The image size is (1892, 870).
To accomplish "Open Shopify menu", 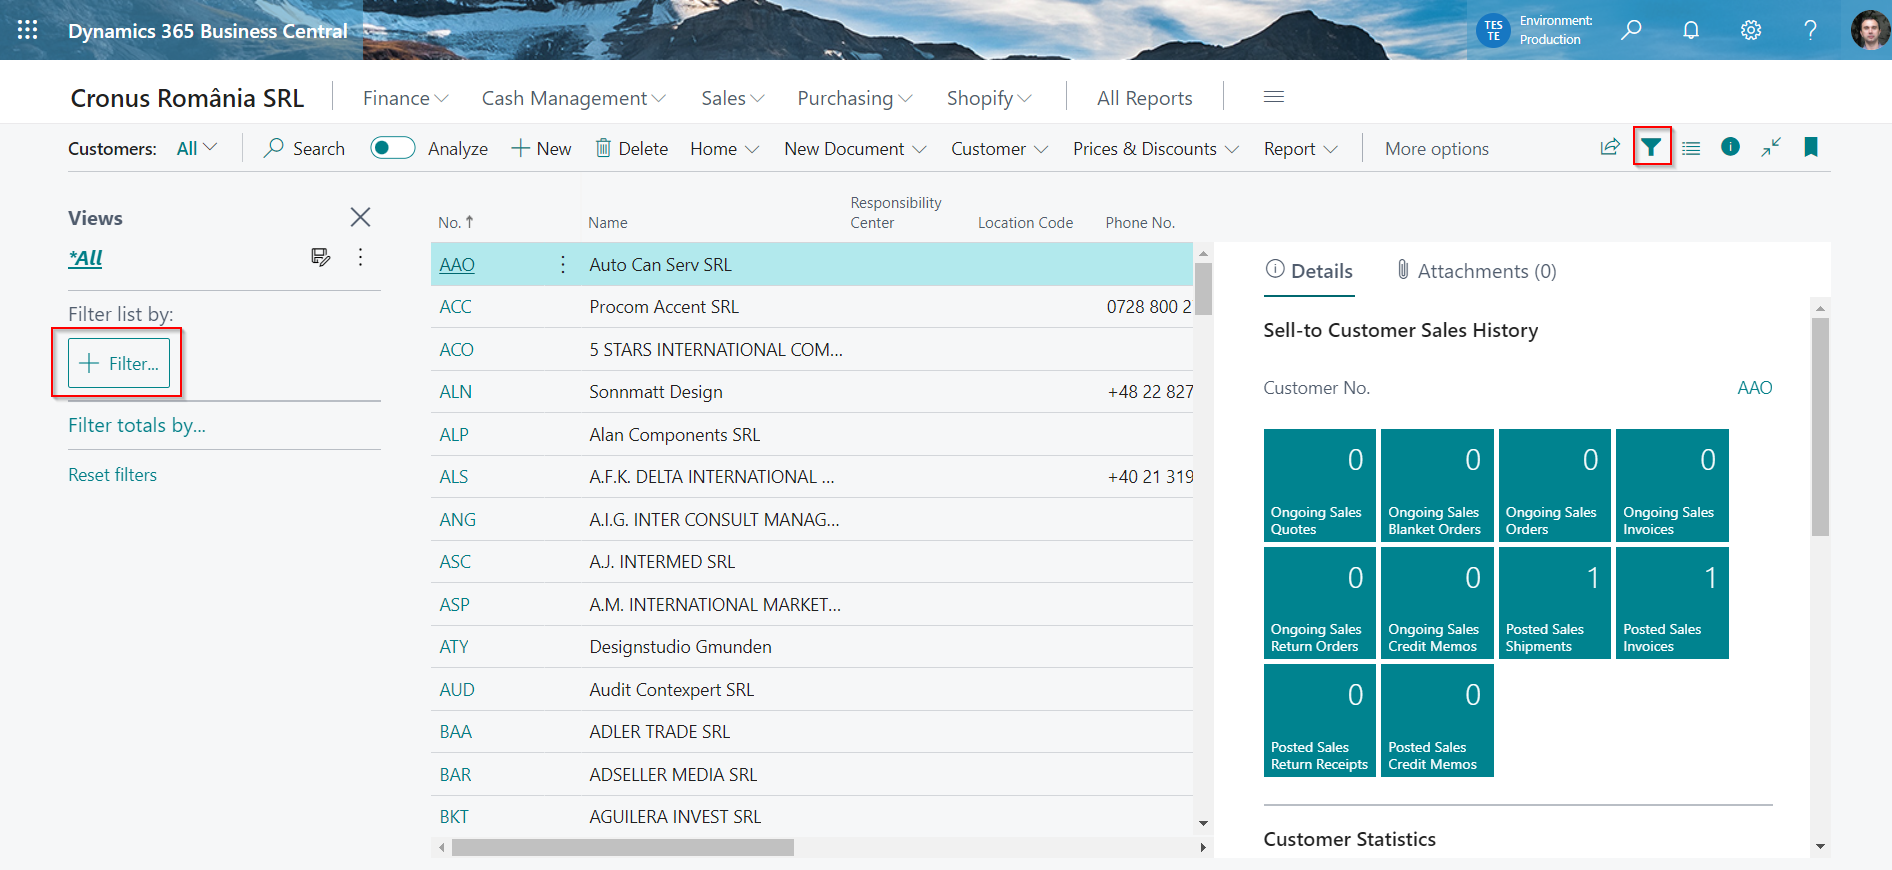I will 989,98.
